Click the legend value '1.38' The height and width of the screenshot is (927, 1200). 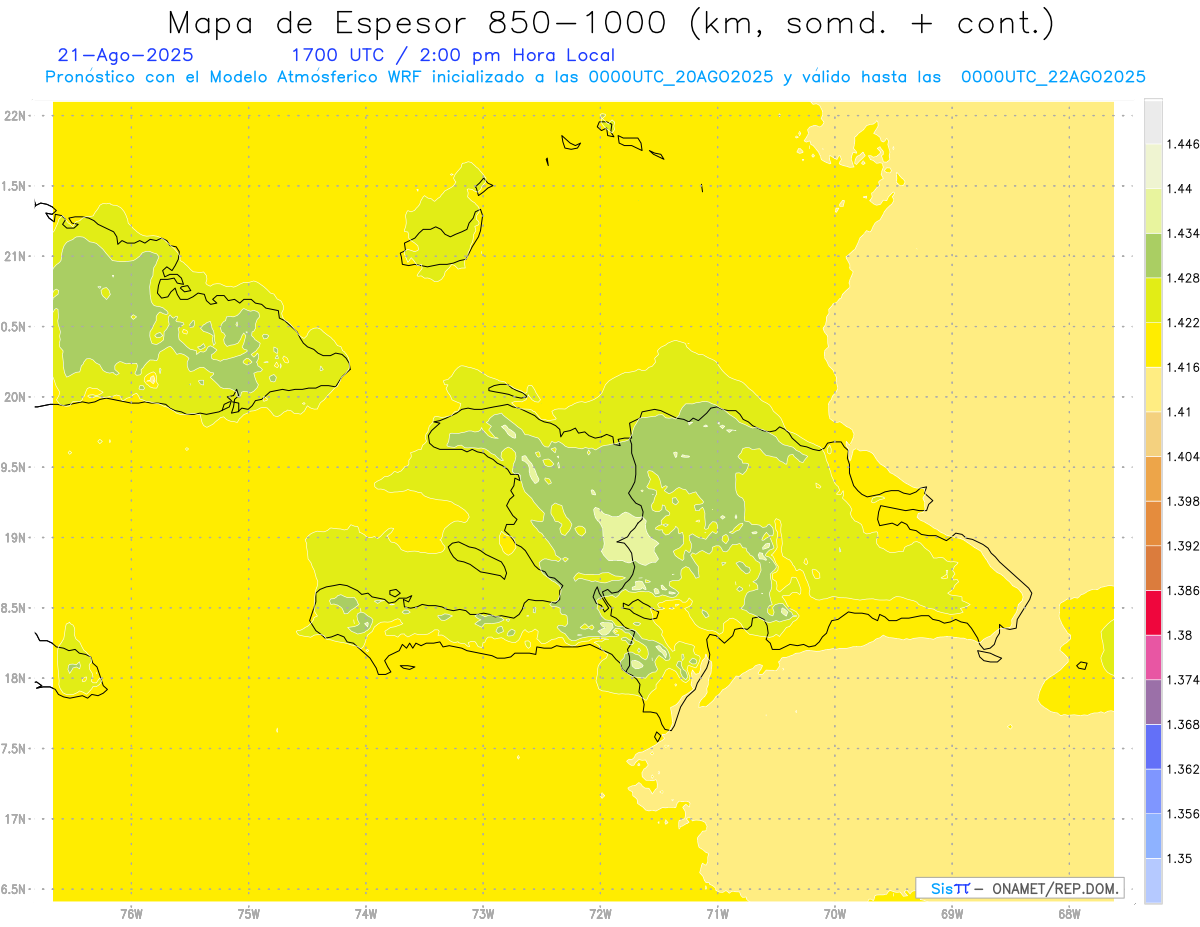1179,635
